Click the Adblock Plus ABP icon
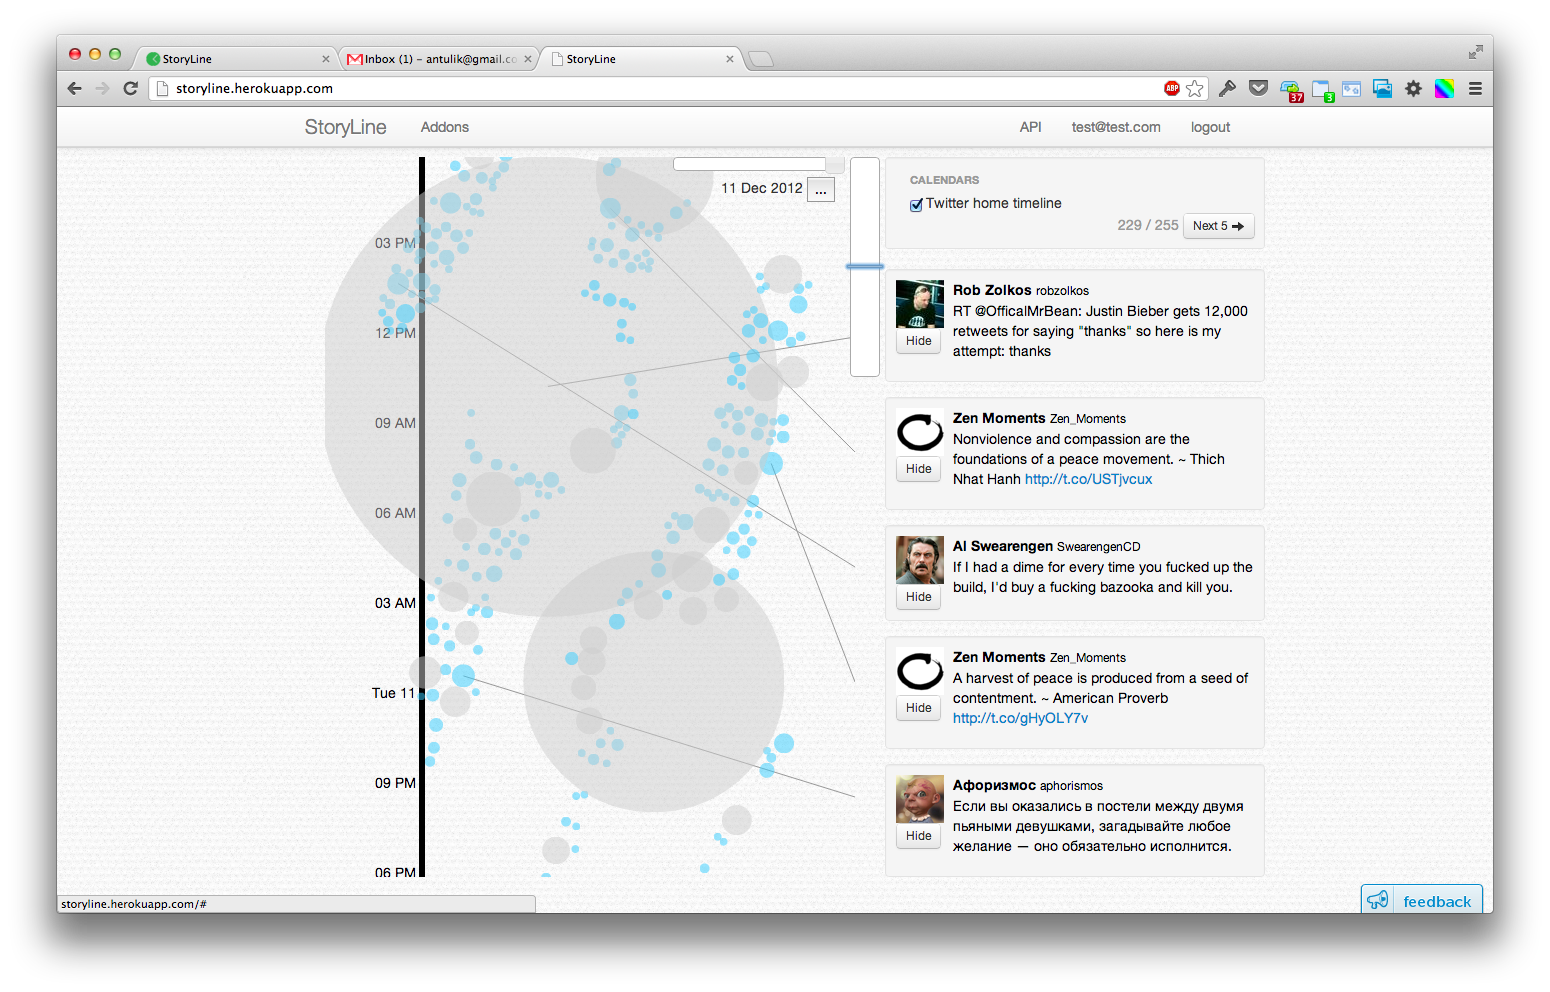 (1172, 88)
